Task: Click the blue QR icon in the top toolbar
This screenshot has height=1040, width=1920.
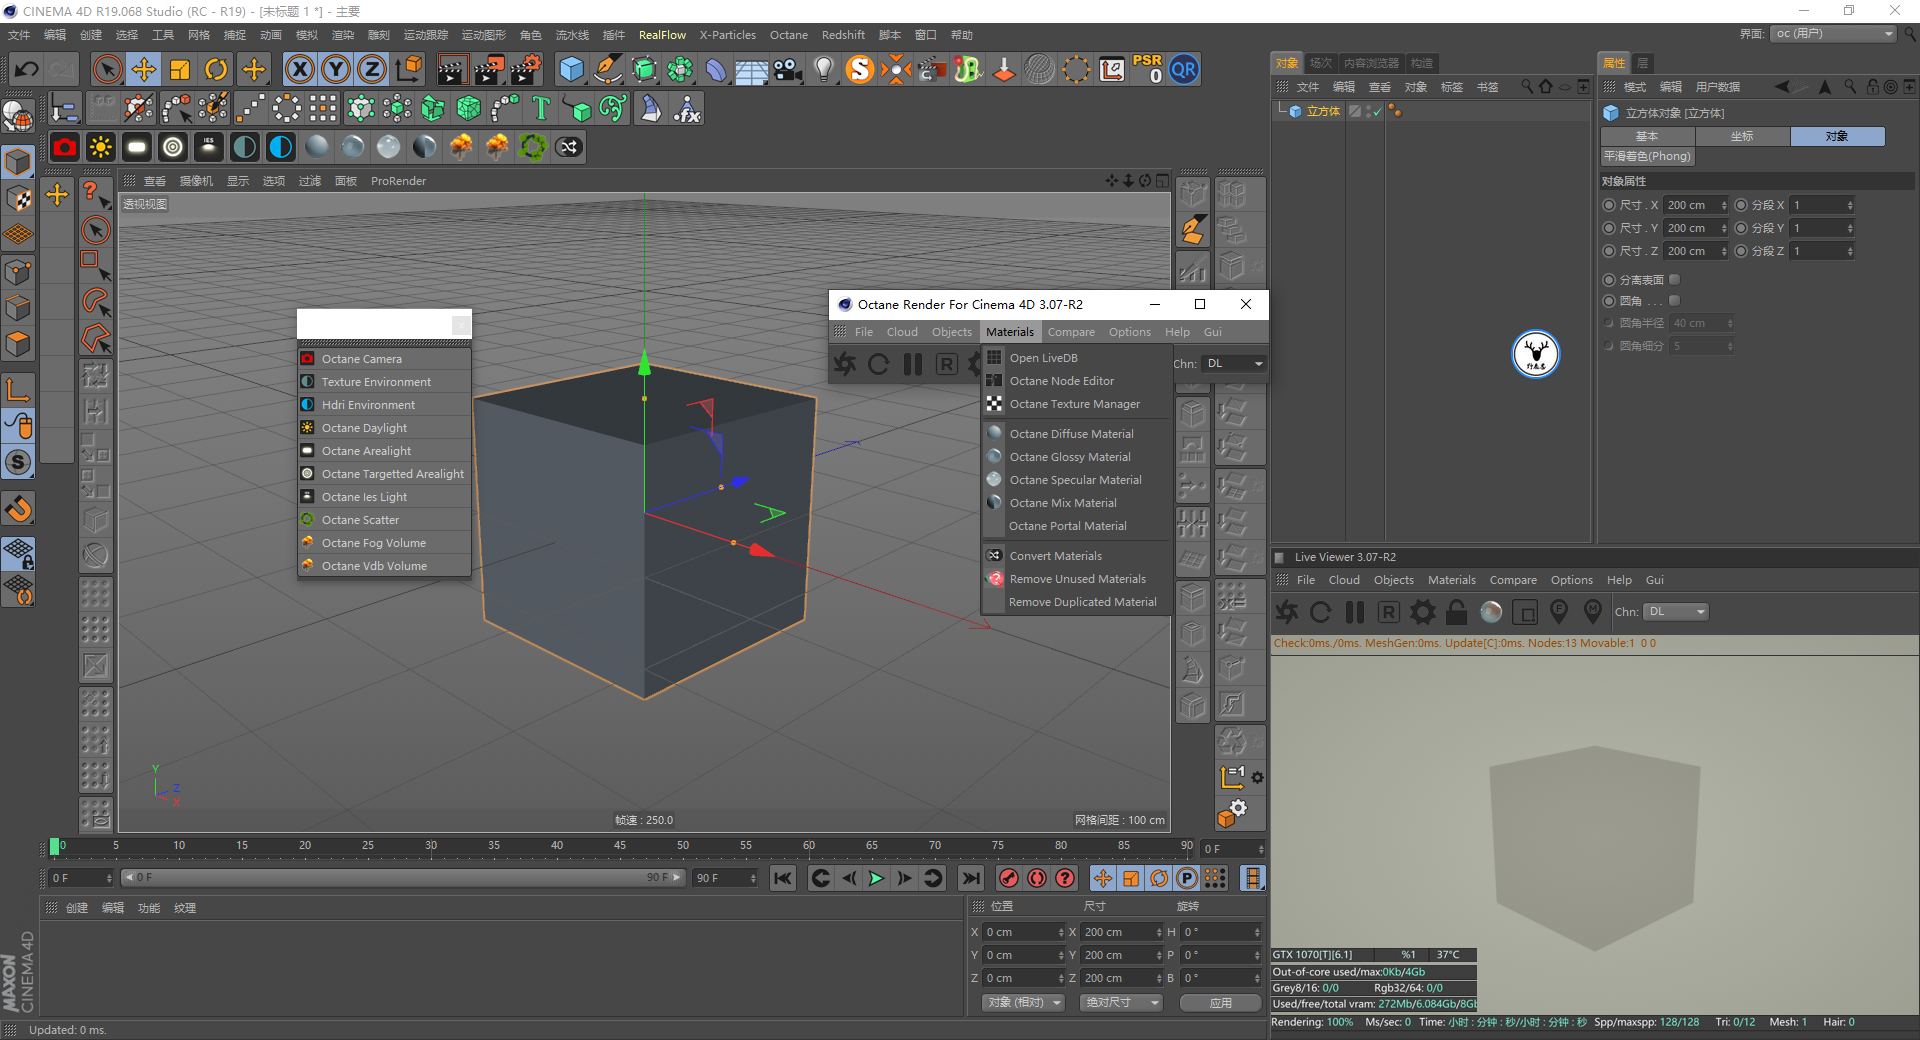Action: 1184,69
